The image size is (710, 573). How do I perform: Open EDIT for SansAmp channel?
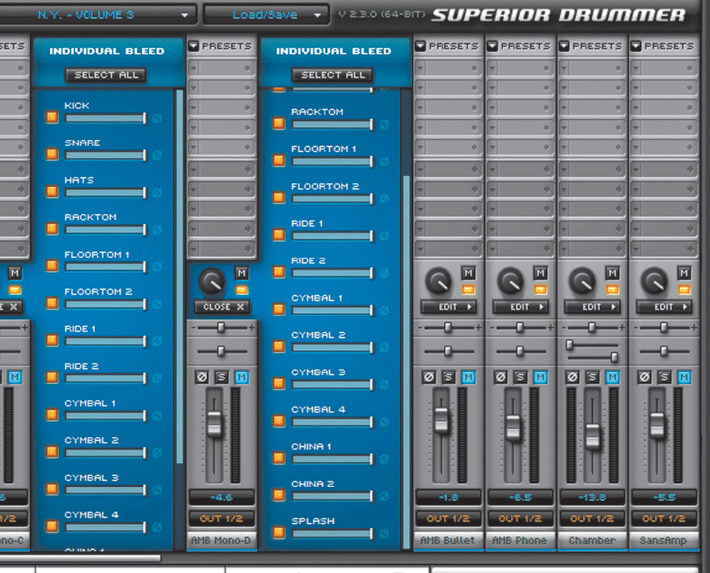(664, 307)
